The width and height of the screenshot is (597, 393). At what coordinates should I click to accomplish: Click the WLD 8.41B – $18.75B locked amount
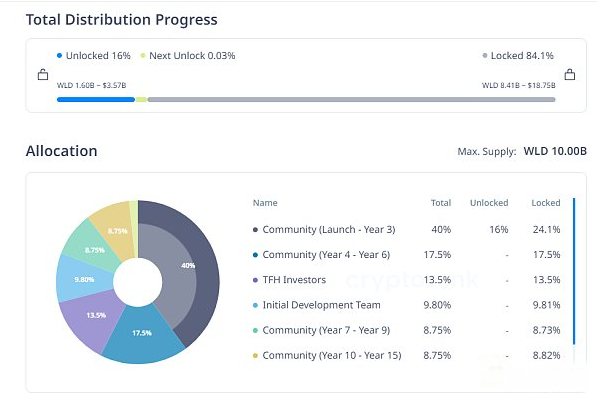click(x=519, y=85)
